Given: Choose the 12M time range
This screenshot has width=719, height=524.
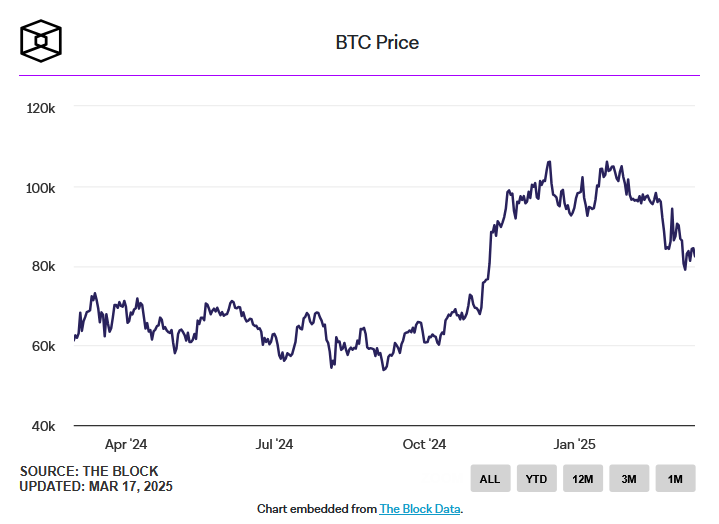Looking at the screenshot, I should 582,479.
